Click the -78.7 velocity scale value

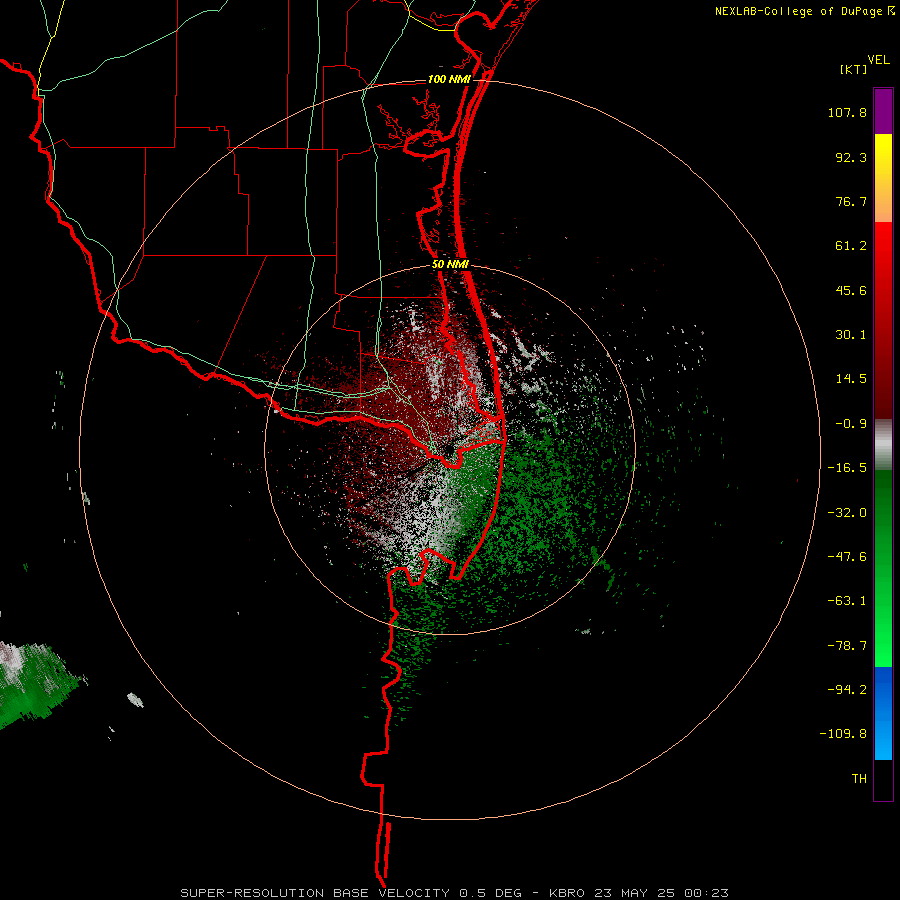(x=847, y=646)
